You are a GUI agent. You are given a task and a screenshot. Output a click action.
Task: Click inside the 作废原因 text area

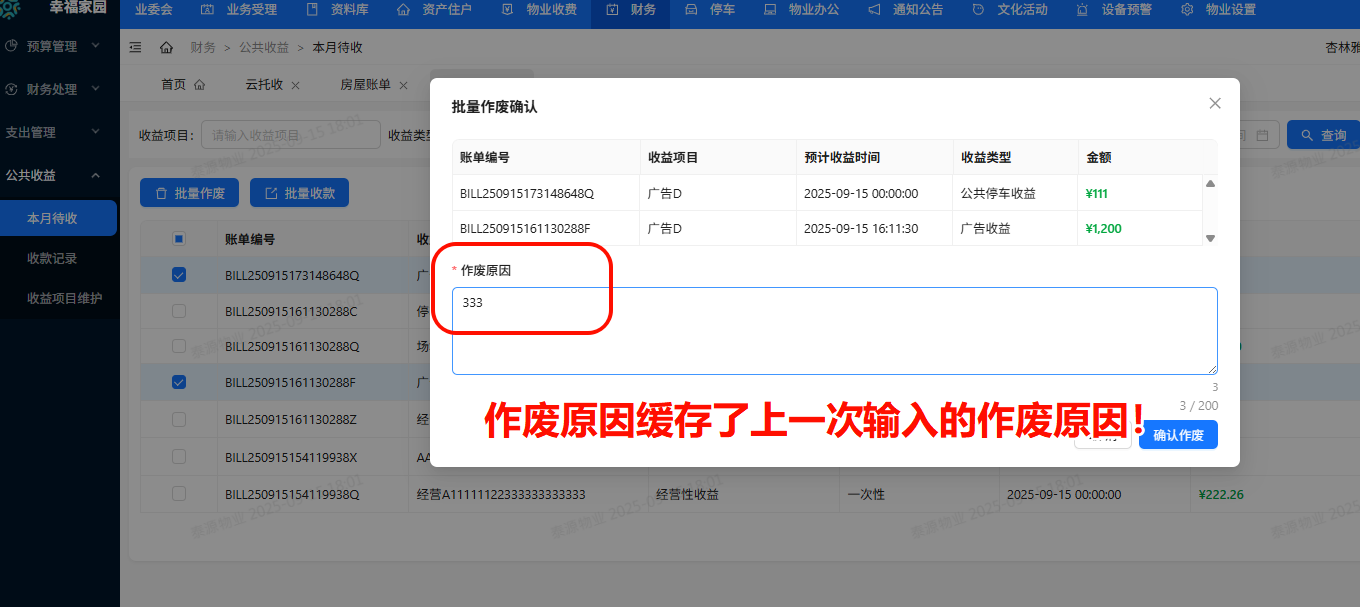[835, 330]
